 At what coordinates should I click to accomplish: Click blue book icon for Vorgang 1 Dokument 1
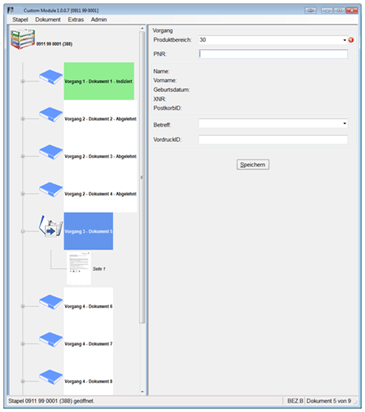pyautogui.click(x=51, y=77)
